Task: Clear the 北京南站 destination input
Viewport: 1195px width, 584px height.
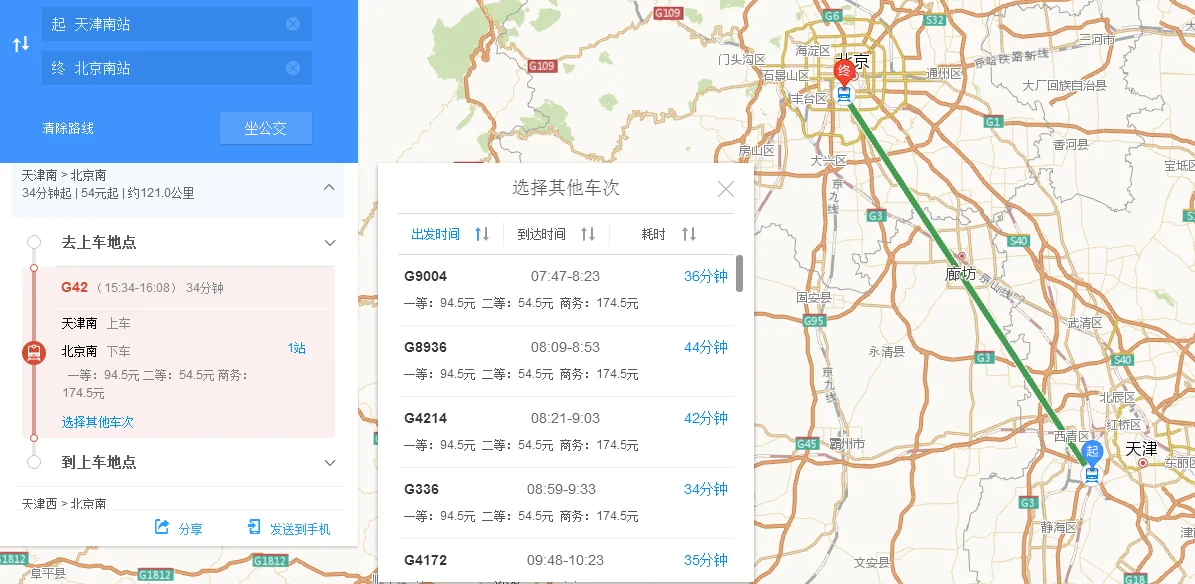Action: (291, 67)
